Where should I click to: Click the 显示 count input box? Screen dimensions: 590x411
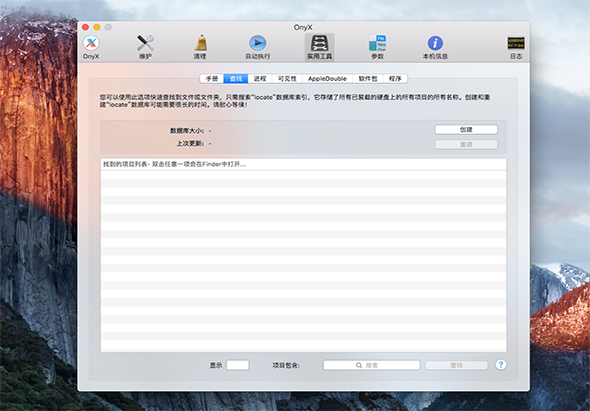click(x=237, y=365)
